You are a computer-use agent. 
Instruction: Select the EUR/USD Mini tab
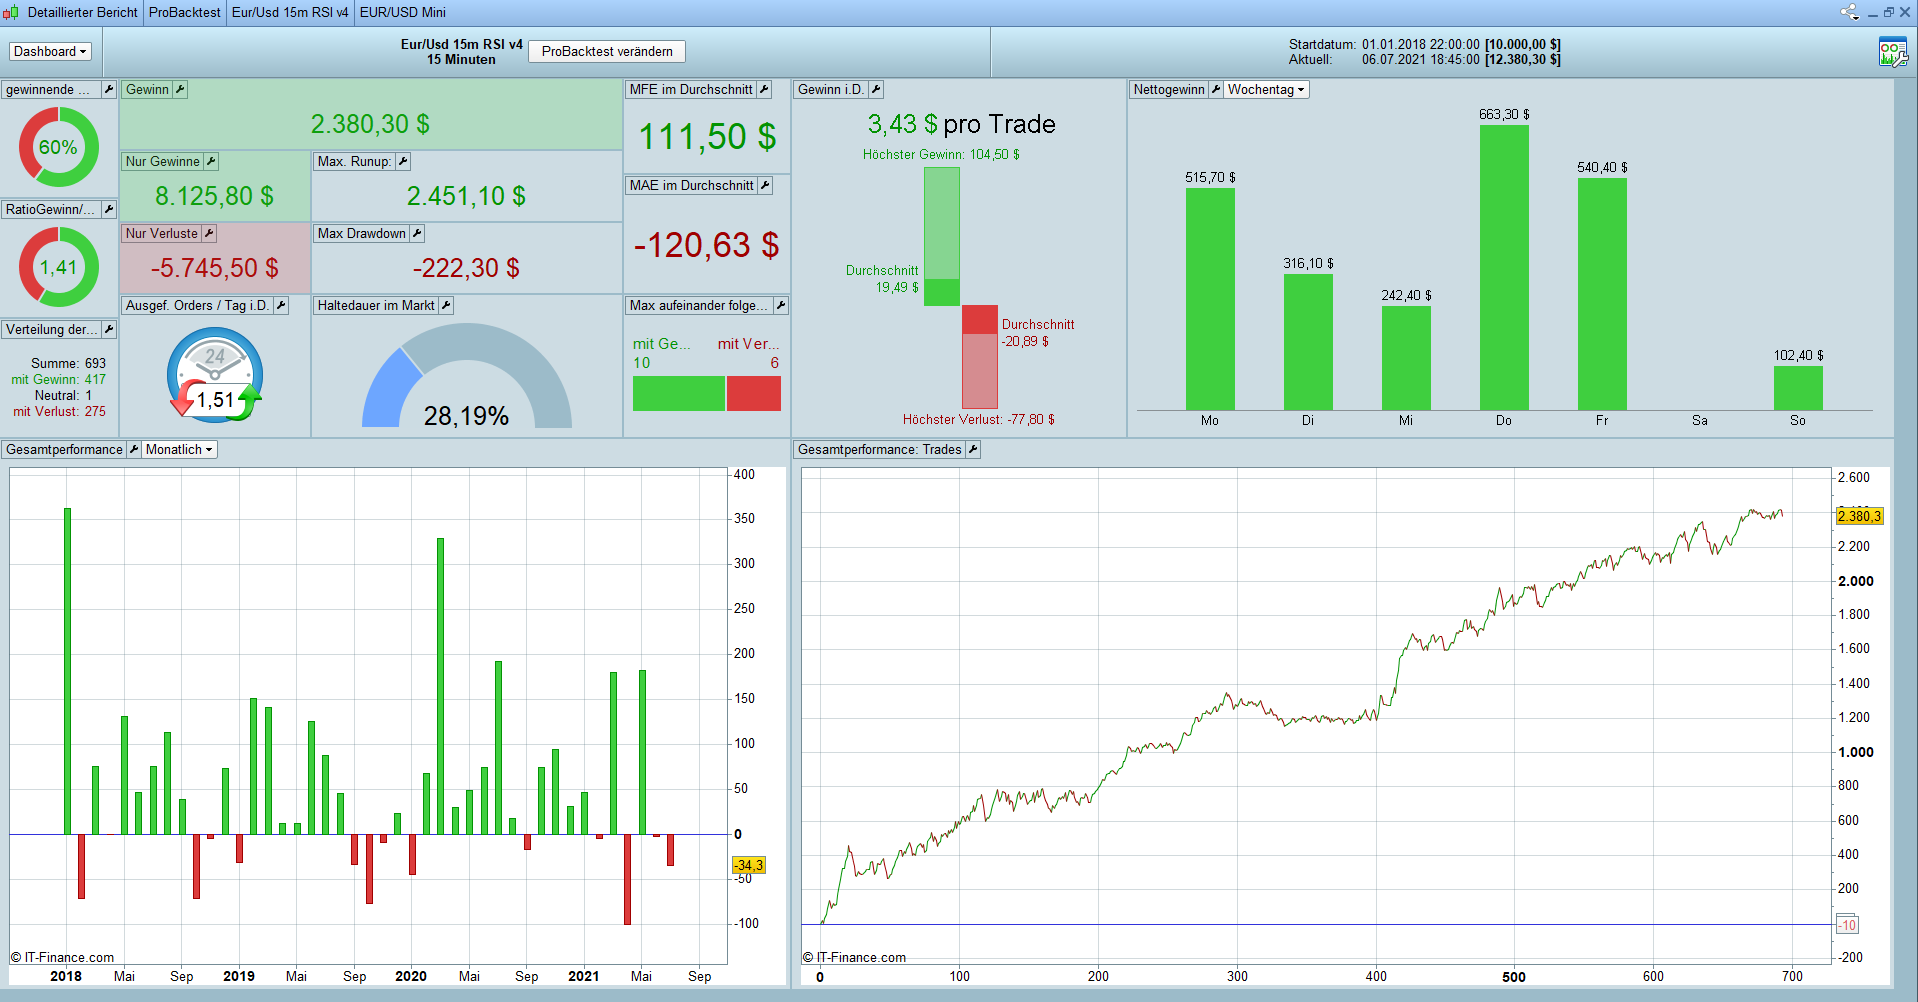(x=403, y=12)
